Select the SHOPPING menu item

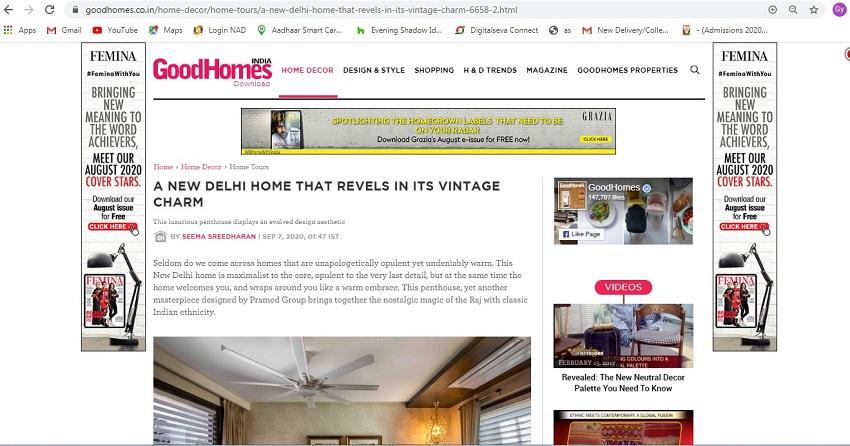(434, 70)
